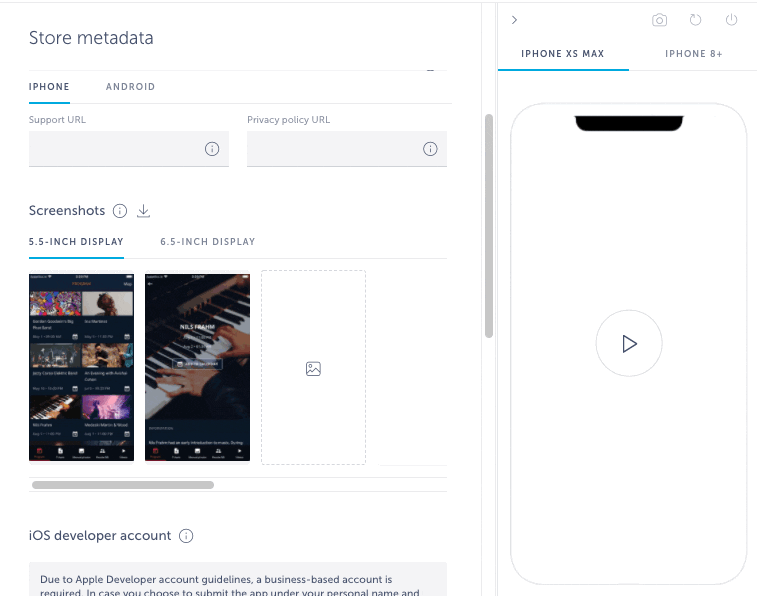Screen dimensions: 757x596
Task: Focus the Privacy policy URL input field
Action: click(x=347, y=149)
